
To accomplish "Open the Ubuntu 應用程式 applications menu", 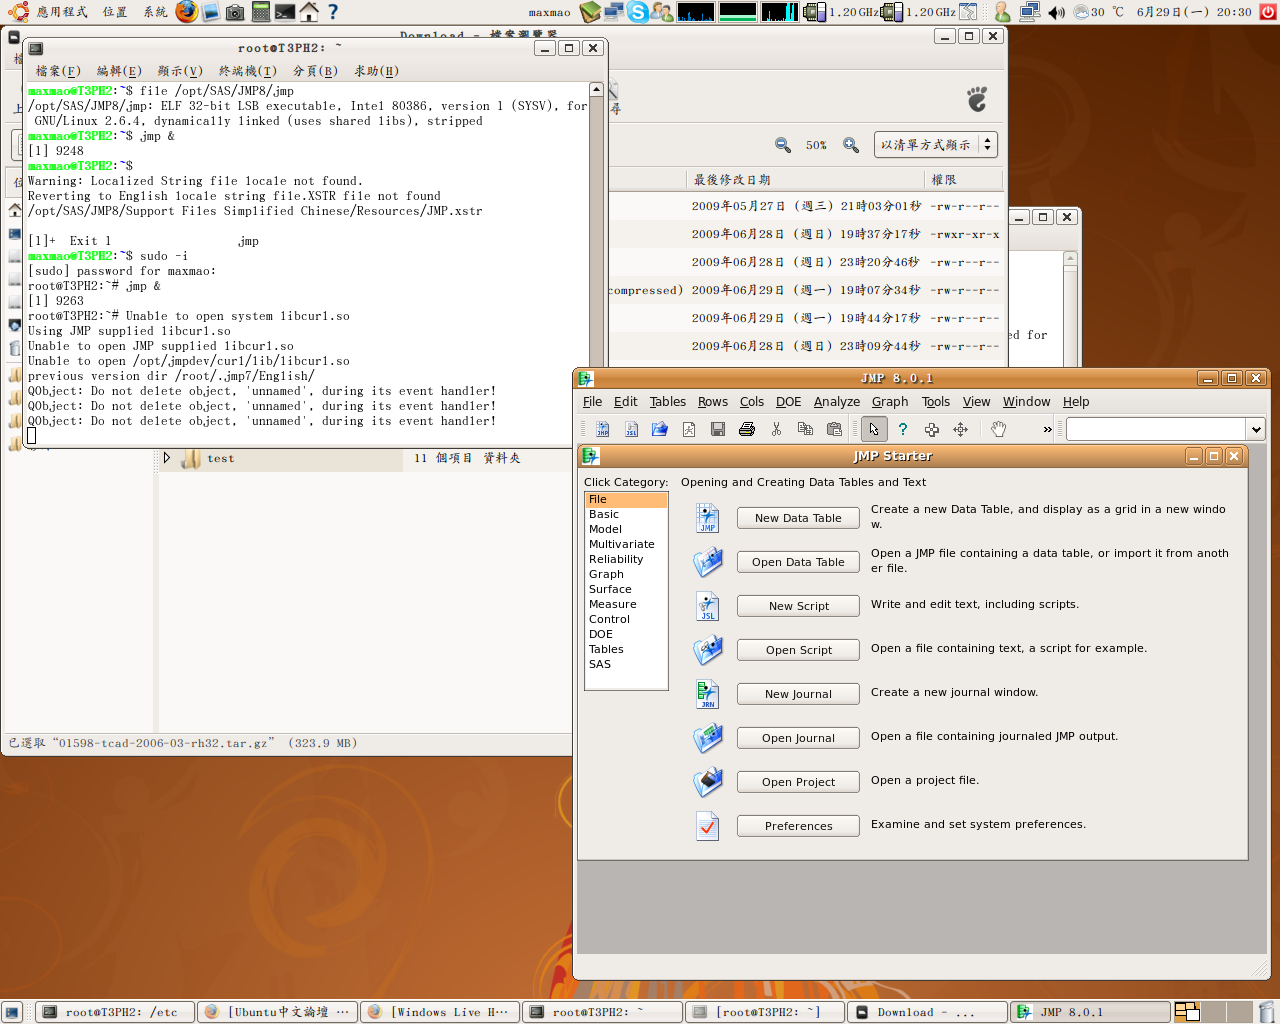I will (62, 12).
